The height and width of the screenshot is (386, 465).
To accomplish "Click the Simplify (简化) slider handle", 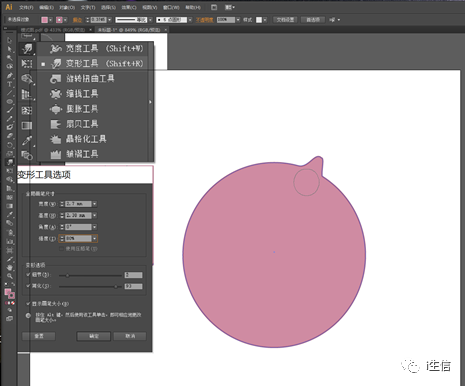I will (116, 286).
